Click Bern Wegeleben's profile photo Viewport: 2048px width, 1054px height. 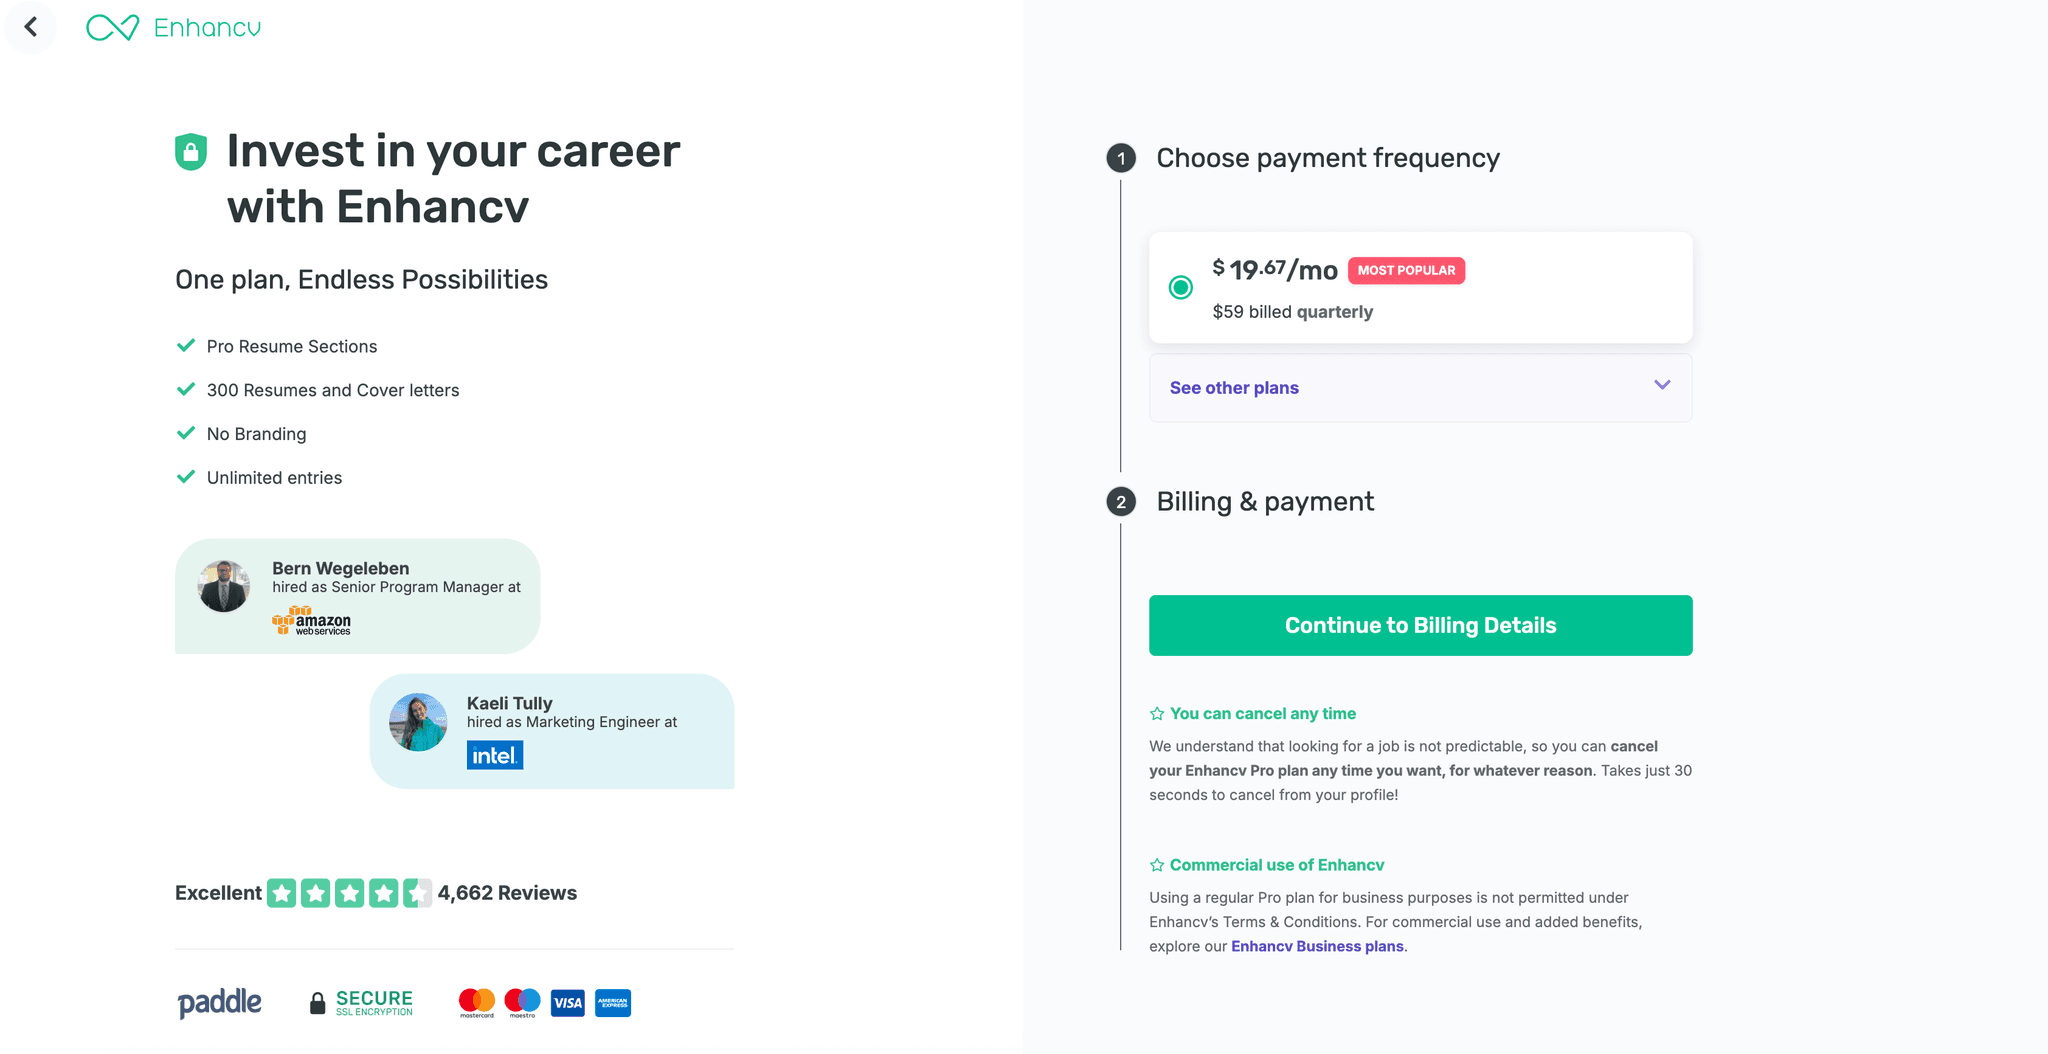click(224, 586)
